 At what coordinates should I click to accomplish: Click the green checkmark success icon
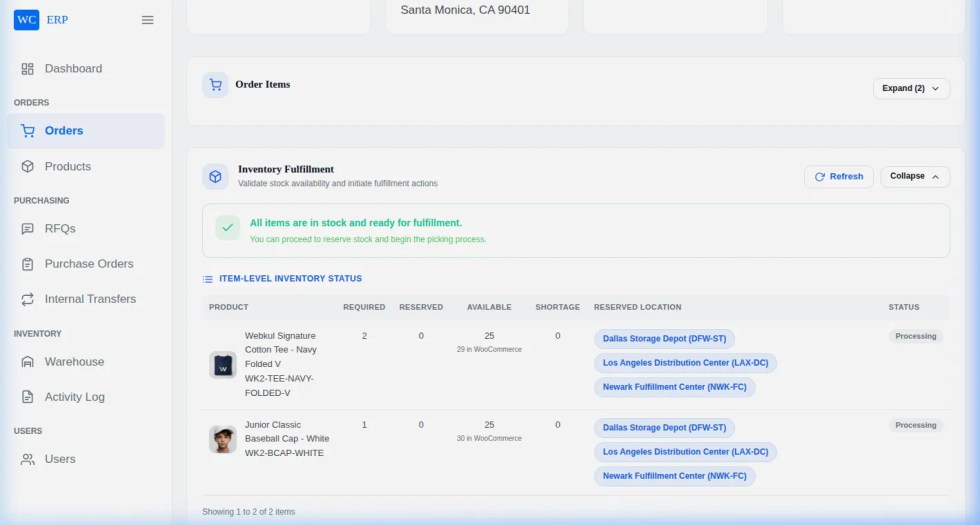228,228
